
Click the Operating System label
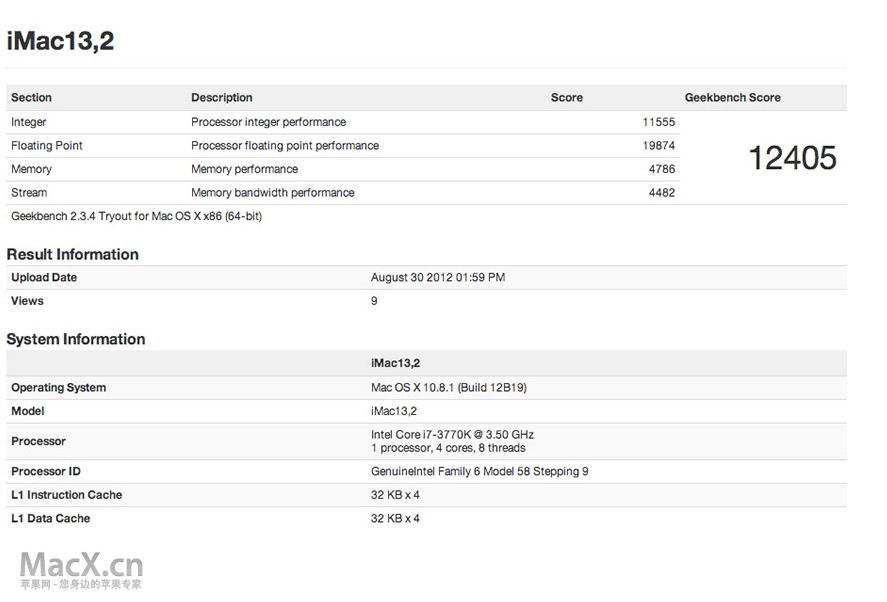pyautogui.click(x=58, y=388)
